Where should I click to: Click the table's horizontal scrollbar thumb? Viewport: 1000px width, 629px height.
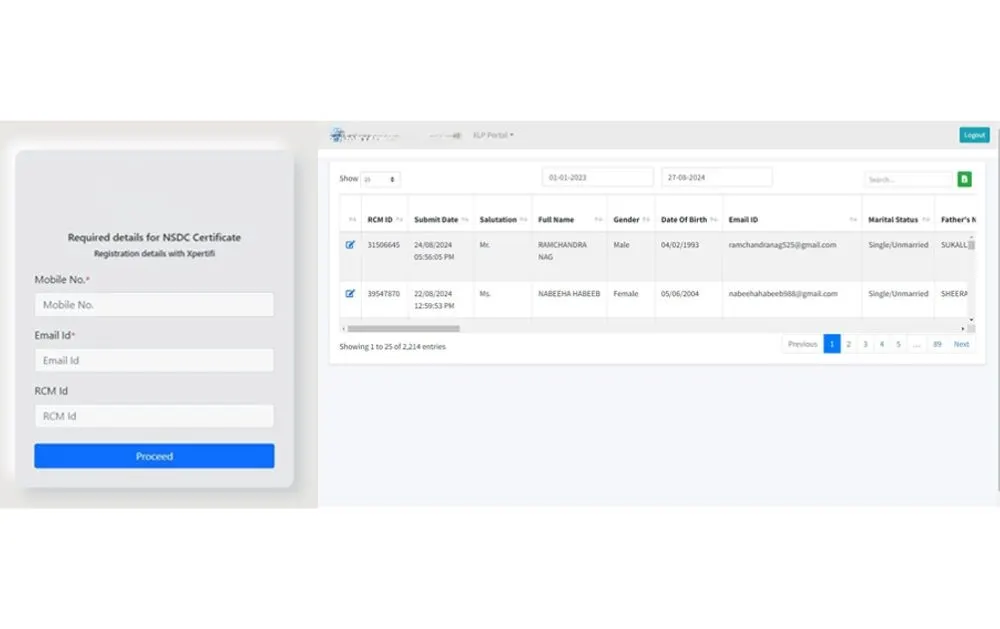click(x=403, y=329)
